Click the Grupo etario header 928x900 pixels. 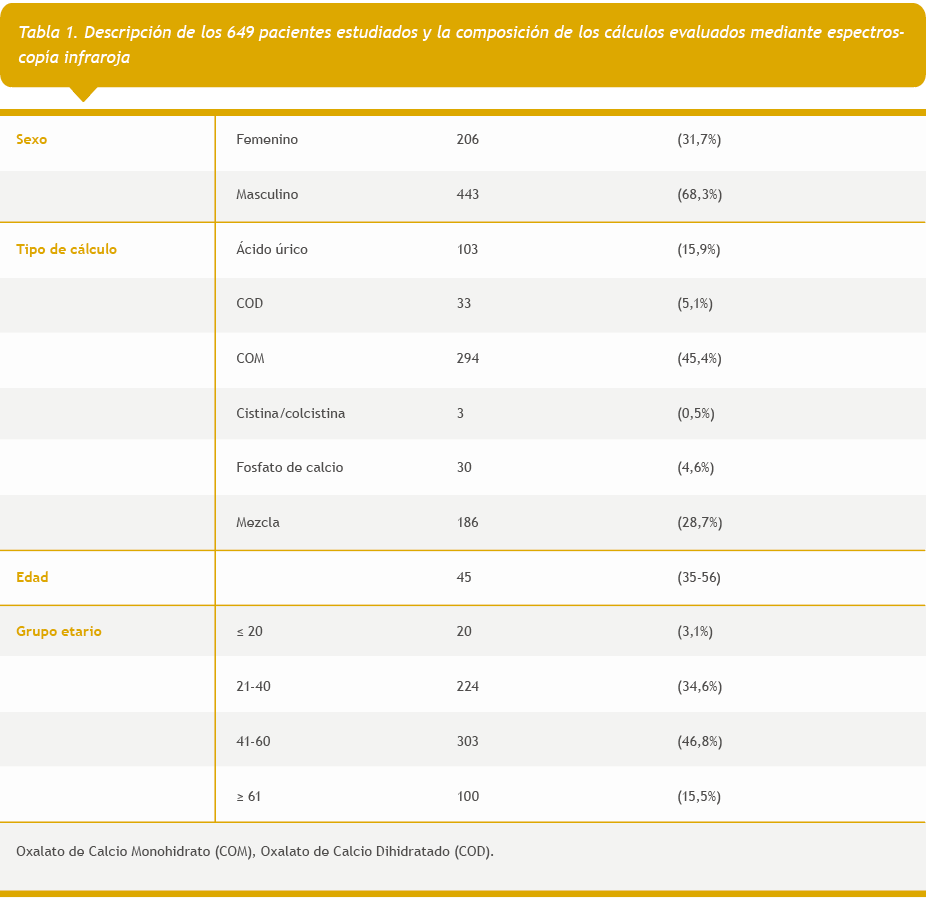(59, 632)
